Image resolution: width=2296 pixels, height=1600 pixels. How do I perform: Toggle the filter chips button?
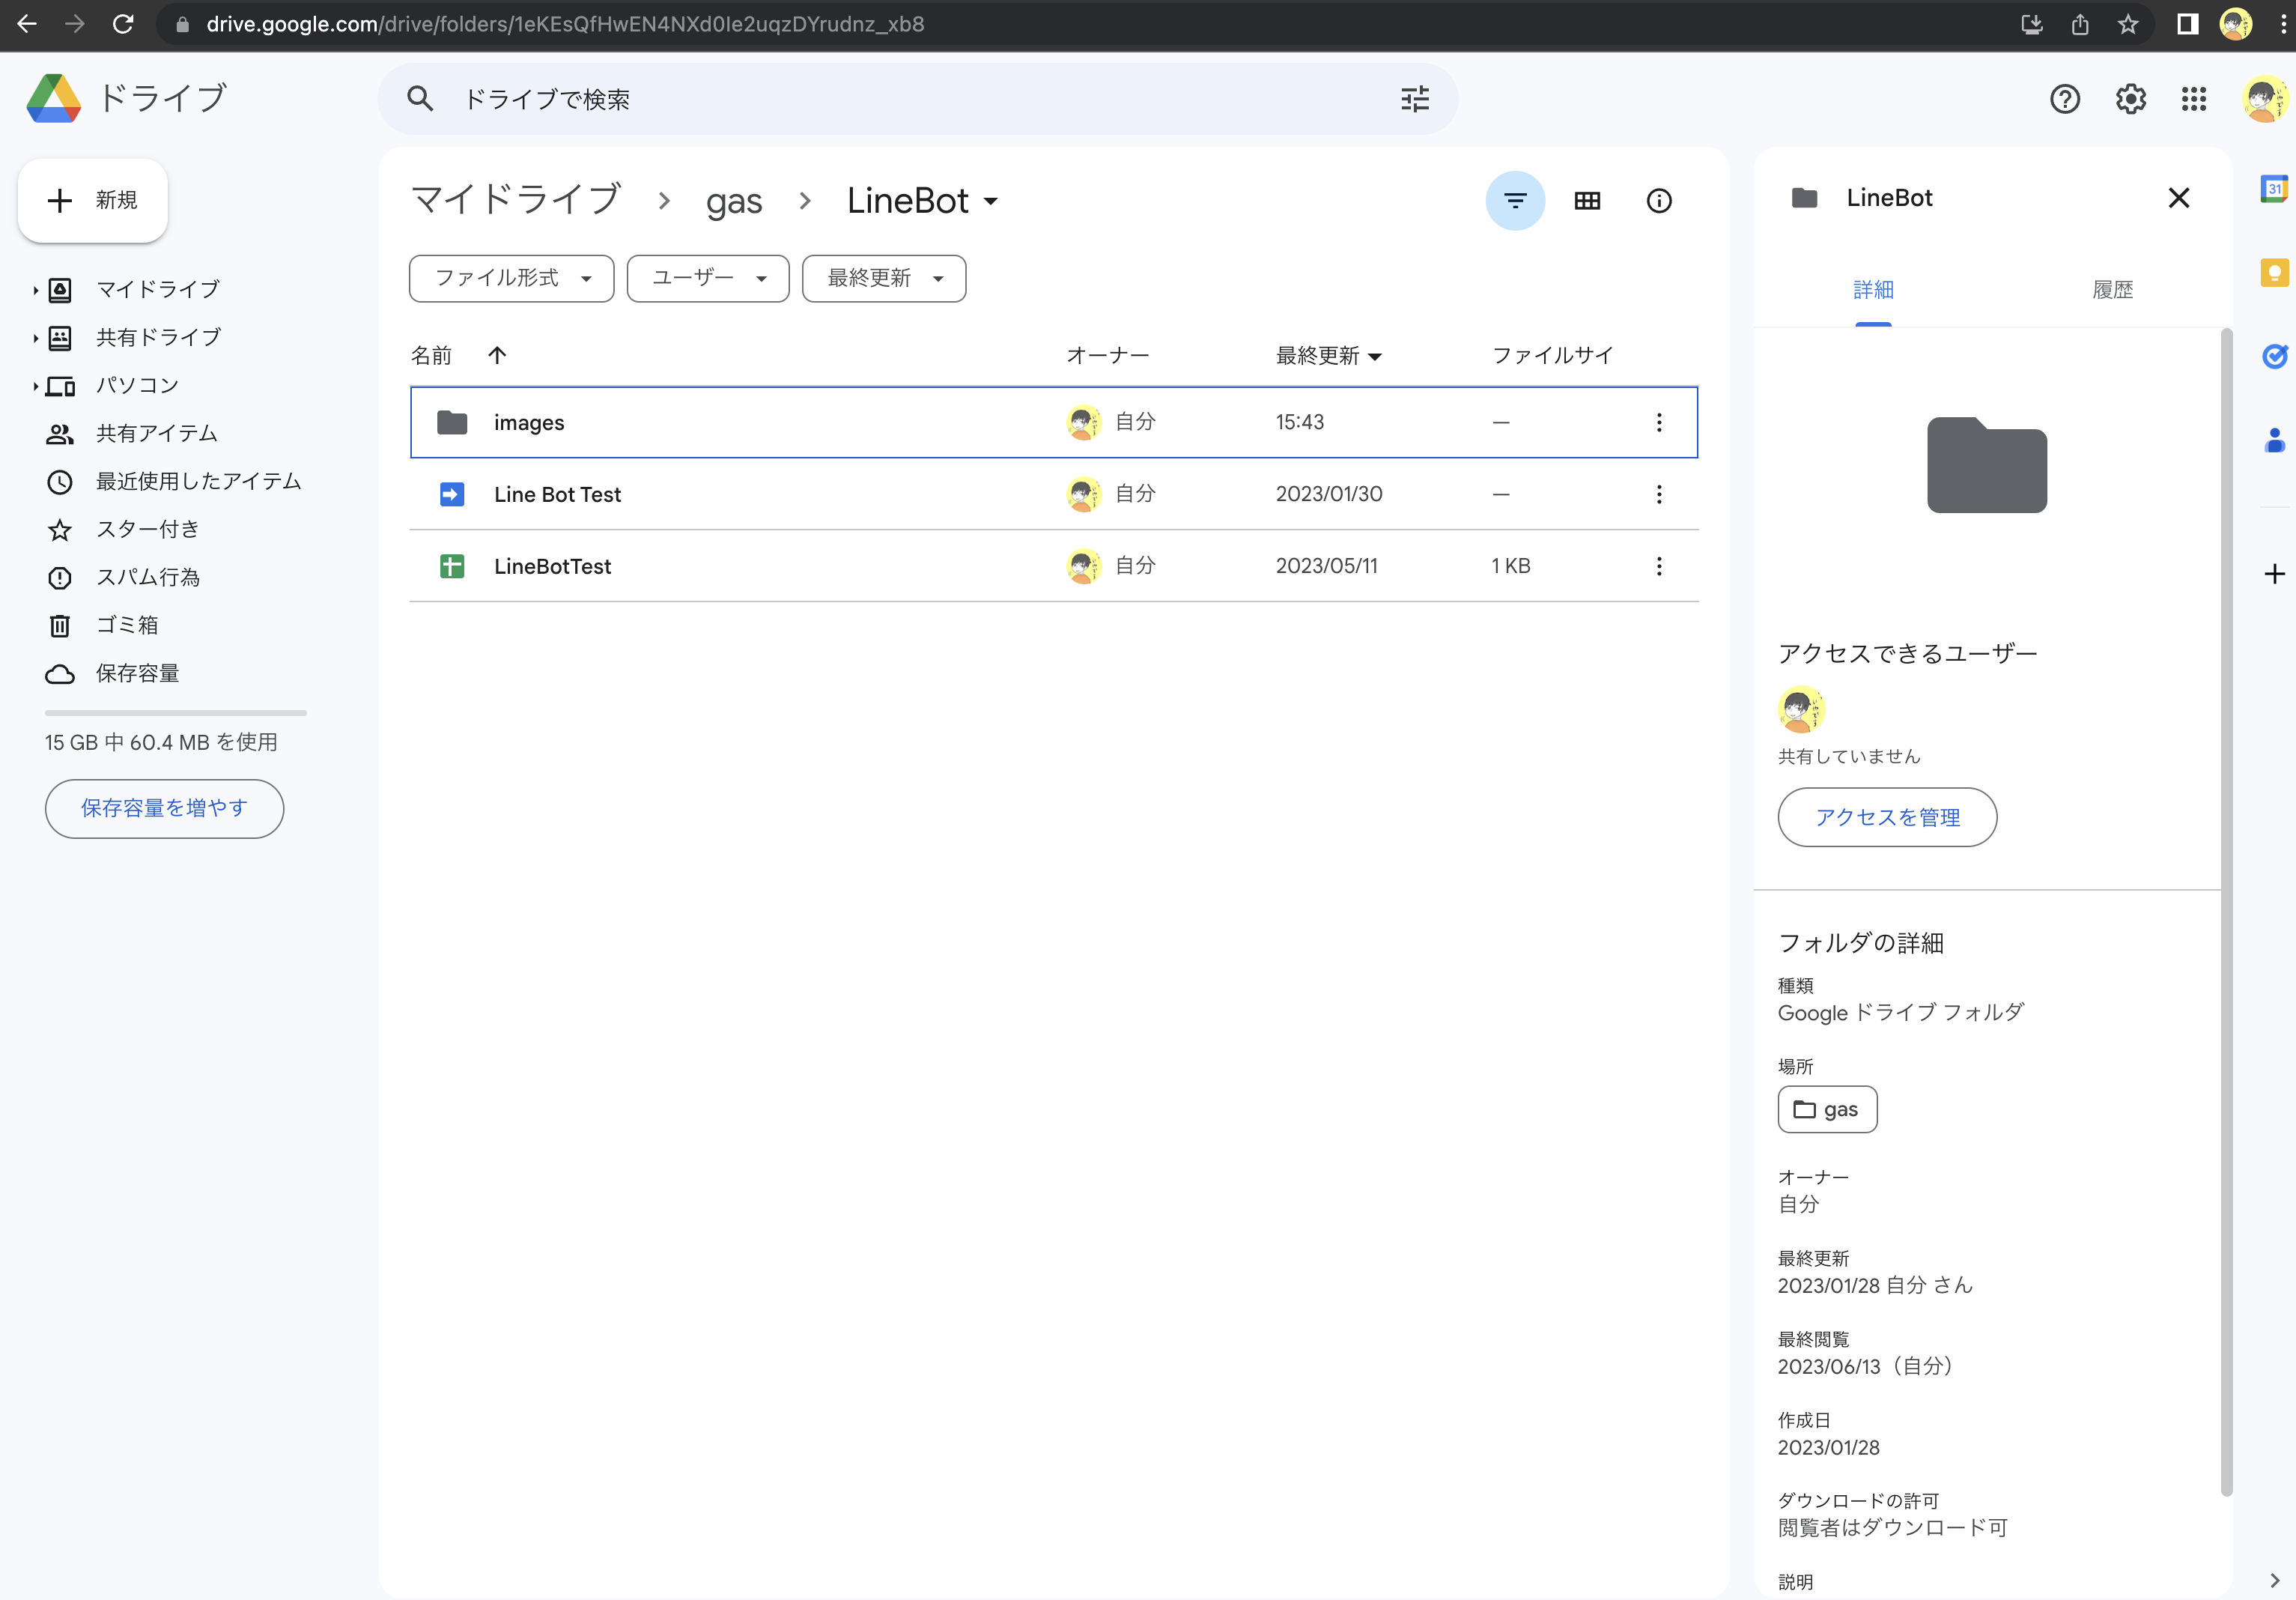[x=1515, y=201]
